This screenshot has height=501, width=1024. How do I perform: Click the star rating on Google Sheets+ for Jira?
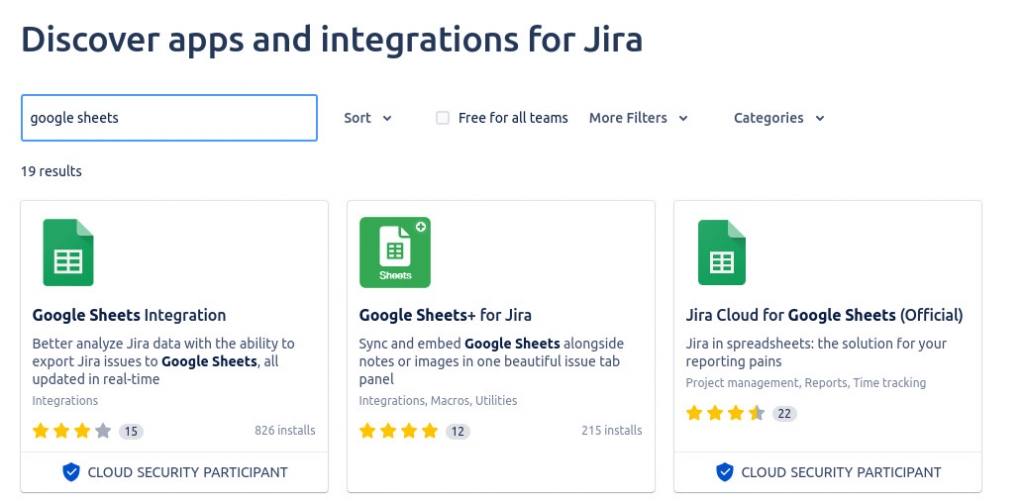pos(399,431)
